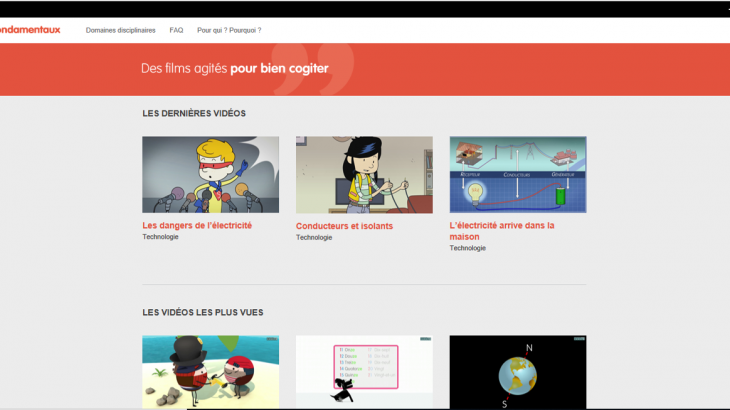Open the beach characters most-viewed video
Viewport: 730px width, 410px height.
[x=210, y=372]
